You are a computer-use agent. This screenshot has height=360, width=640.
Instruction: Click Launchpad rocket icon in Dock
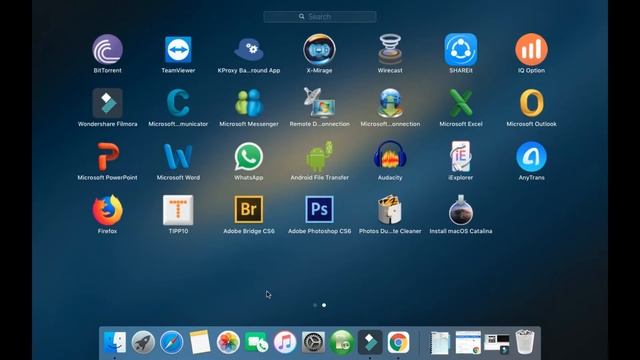pyautogui.click(x=143, y=342)
